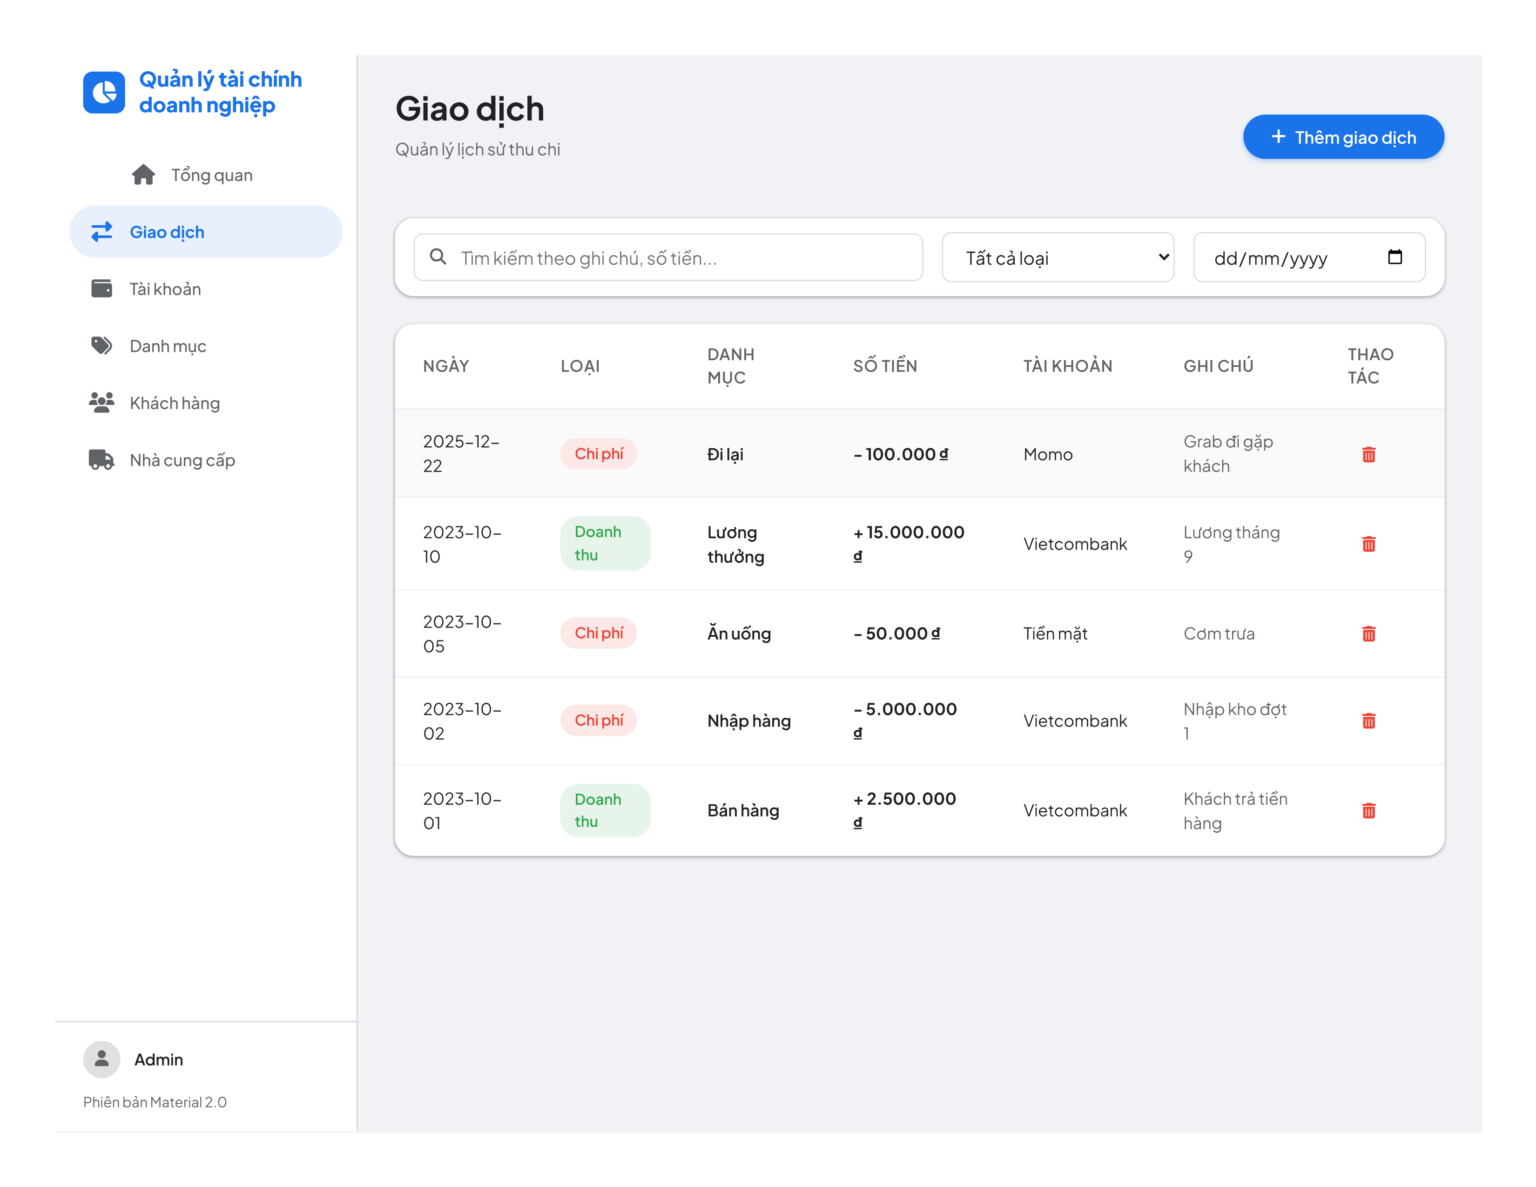Open the calendar picker icon in date field
Image resolution: width=1536 pixels, height=1187 pixels.
(x=1395, y=257)
